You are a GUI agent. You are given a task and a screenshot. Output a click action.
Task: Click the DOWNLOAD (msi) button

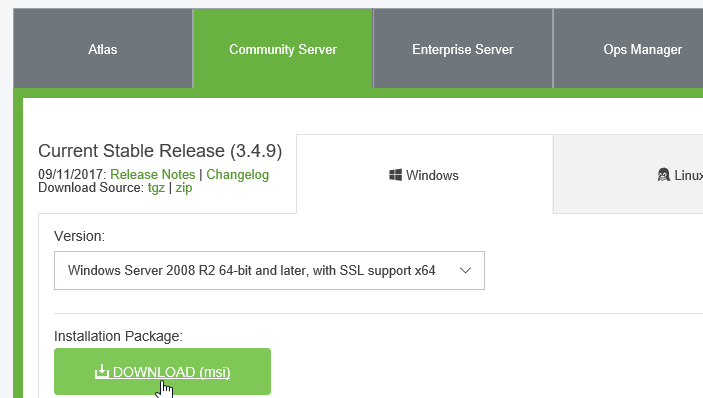162,372
